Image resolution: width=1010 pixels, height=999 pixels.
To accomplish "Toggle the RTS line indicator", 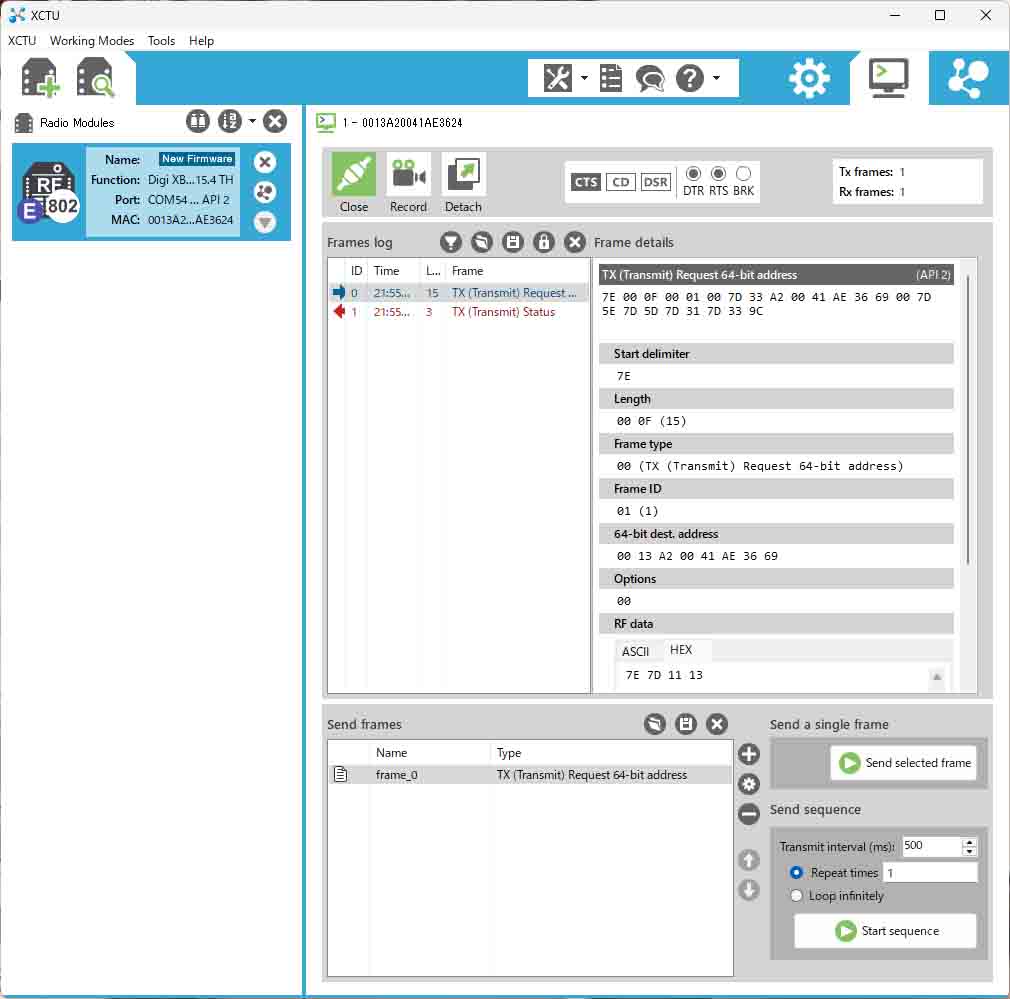I will pyautogui.click(x=718, y=174).
